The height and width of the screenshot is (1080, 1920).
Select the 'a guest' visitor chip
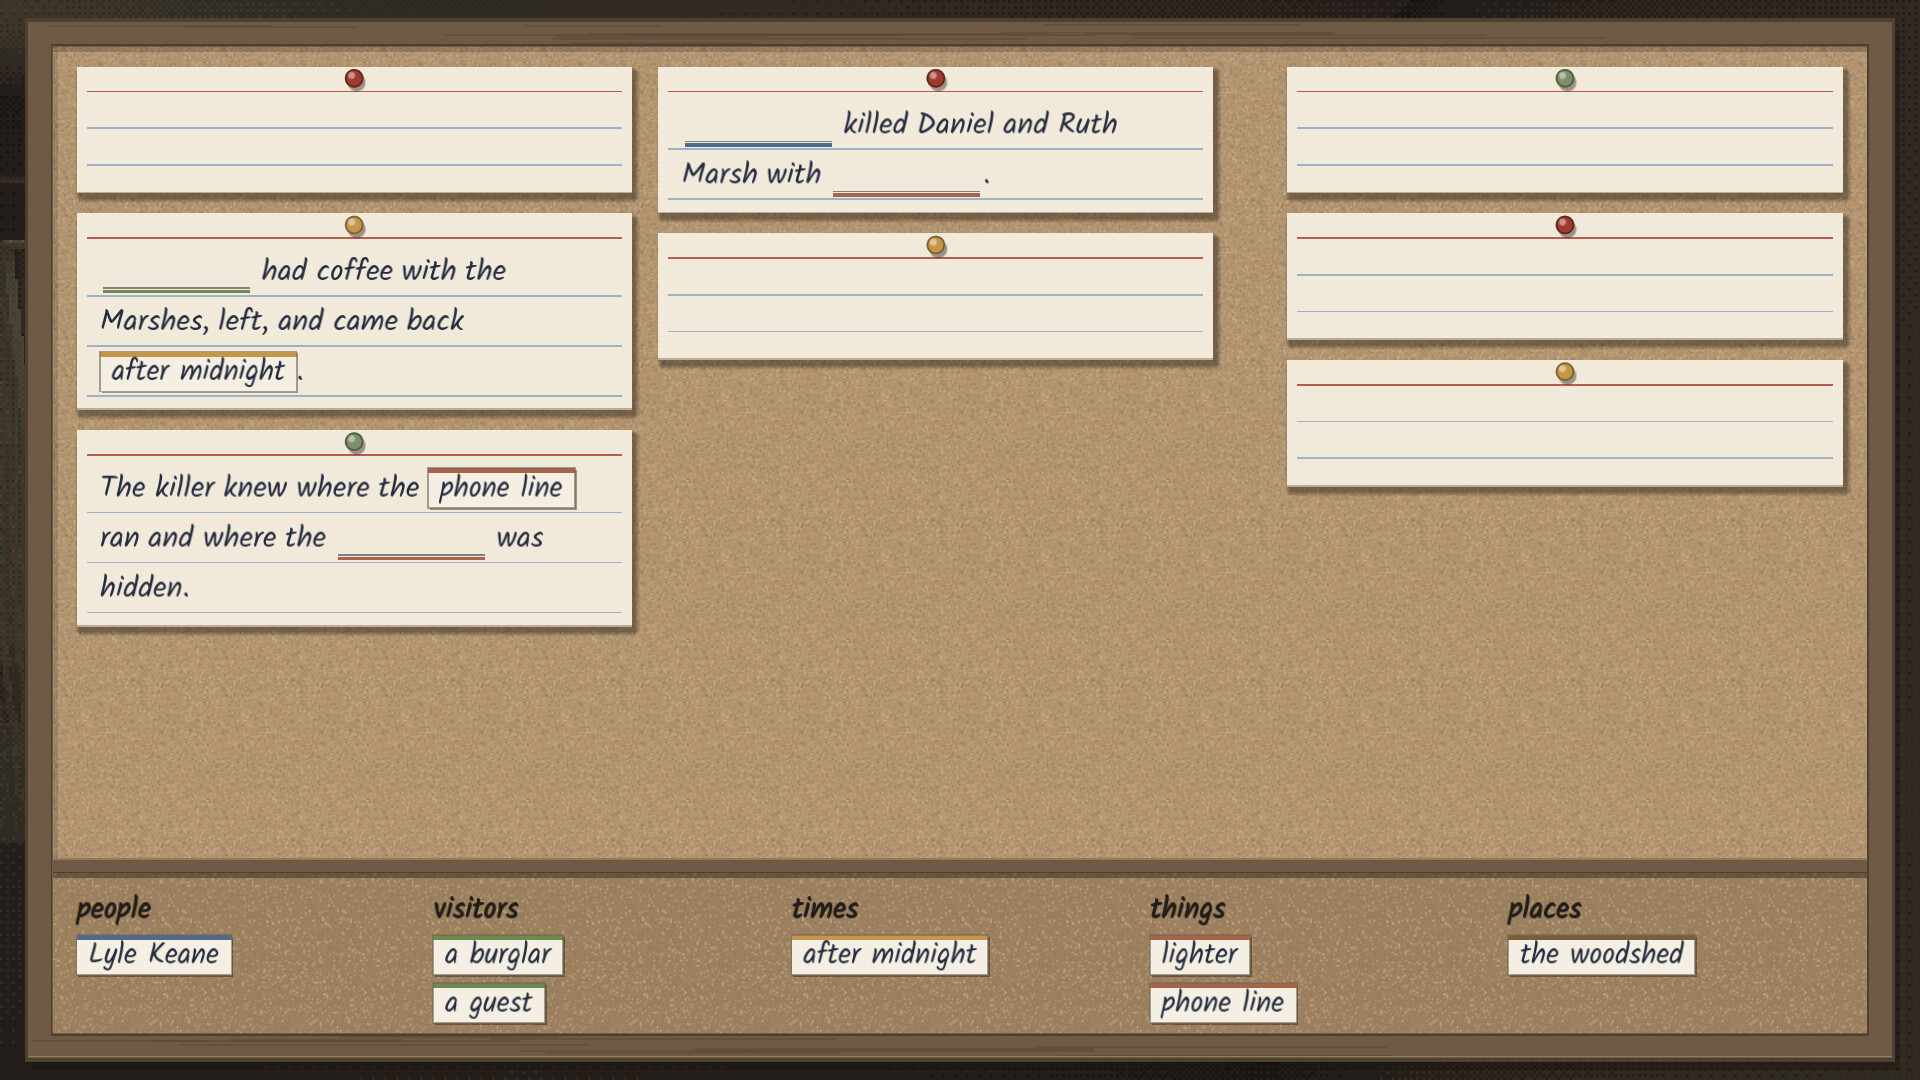pyautogui.click(x=489, y=1003)
